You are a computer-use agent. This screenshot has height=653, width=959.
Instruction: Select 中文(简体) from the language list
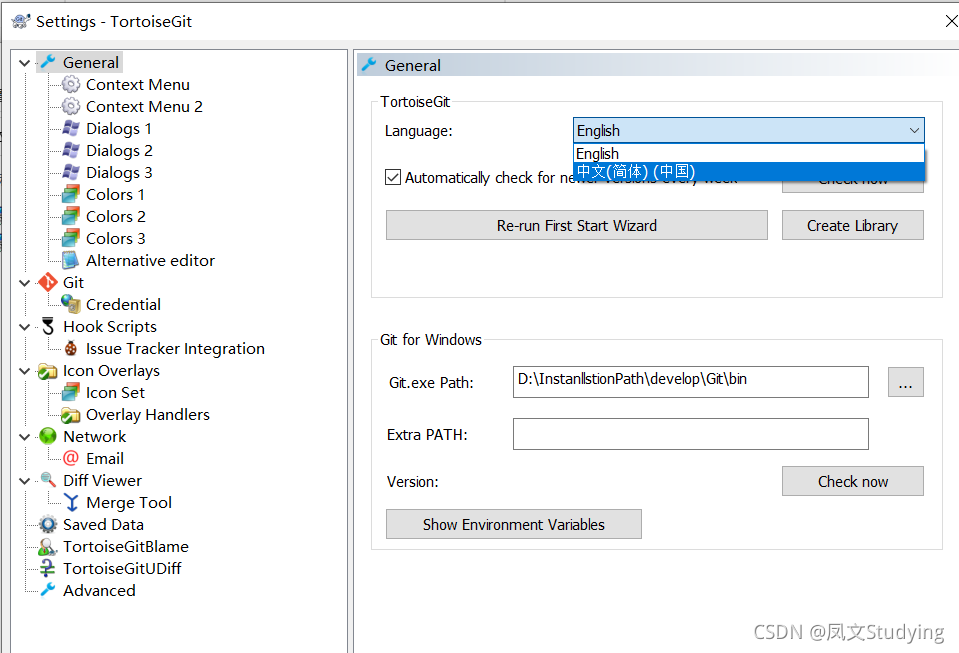coord(700,172)
